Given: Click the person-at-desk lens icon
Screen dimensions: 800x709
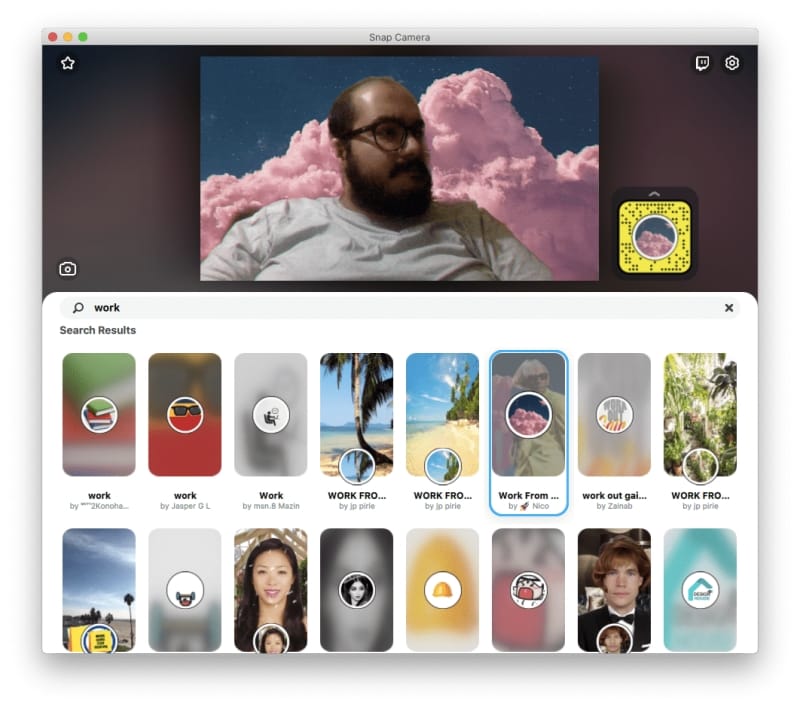Looking at the screenshot, I should [270, 415].
